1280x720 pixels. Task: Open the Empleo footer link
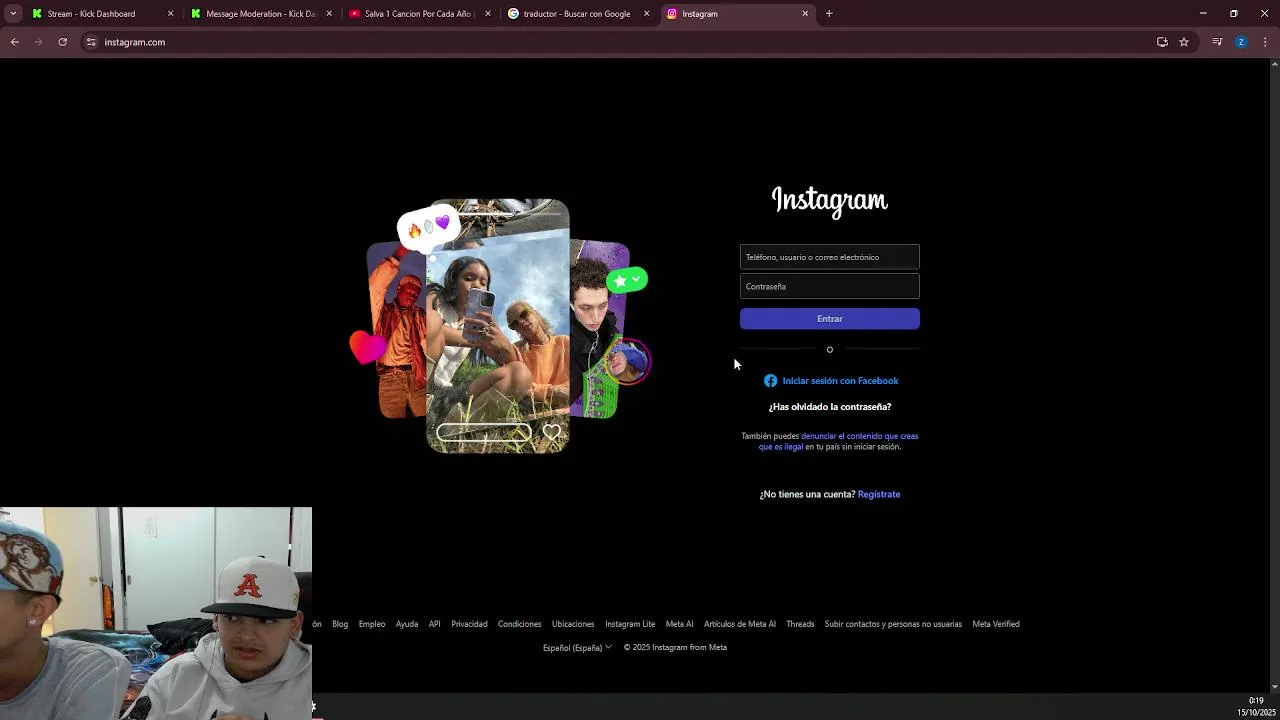click(x=372, y=624)
